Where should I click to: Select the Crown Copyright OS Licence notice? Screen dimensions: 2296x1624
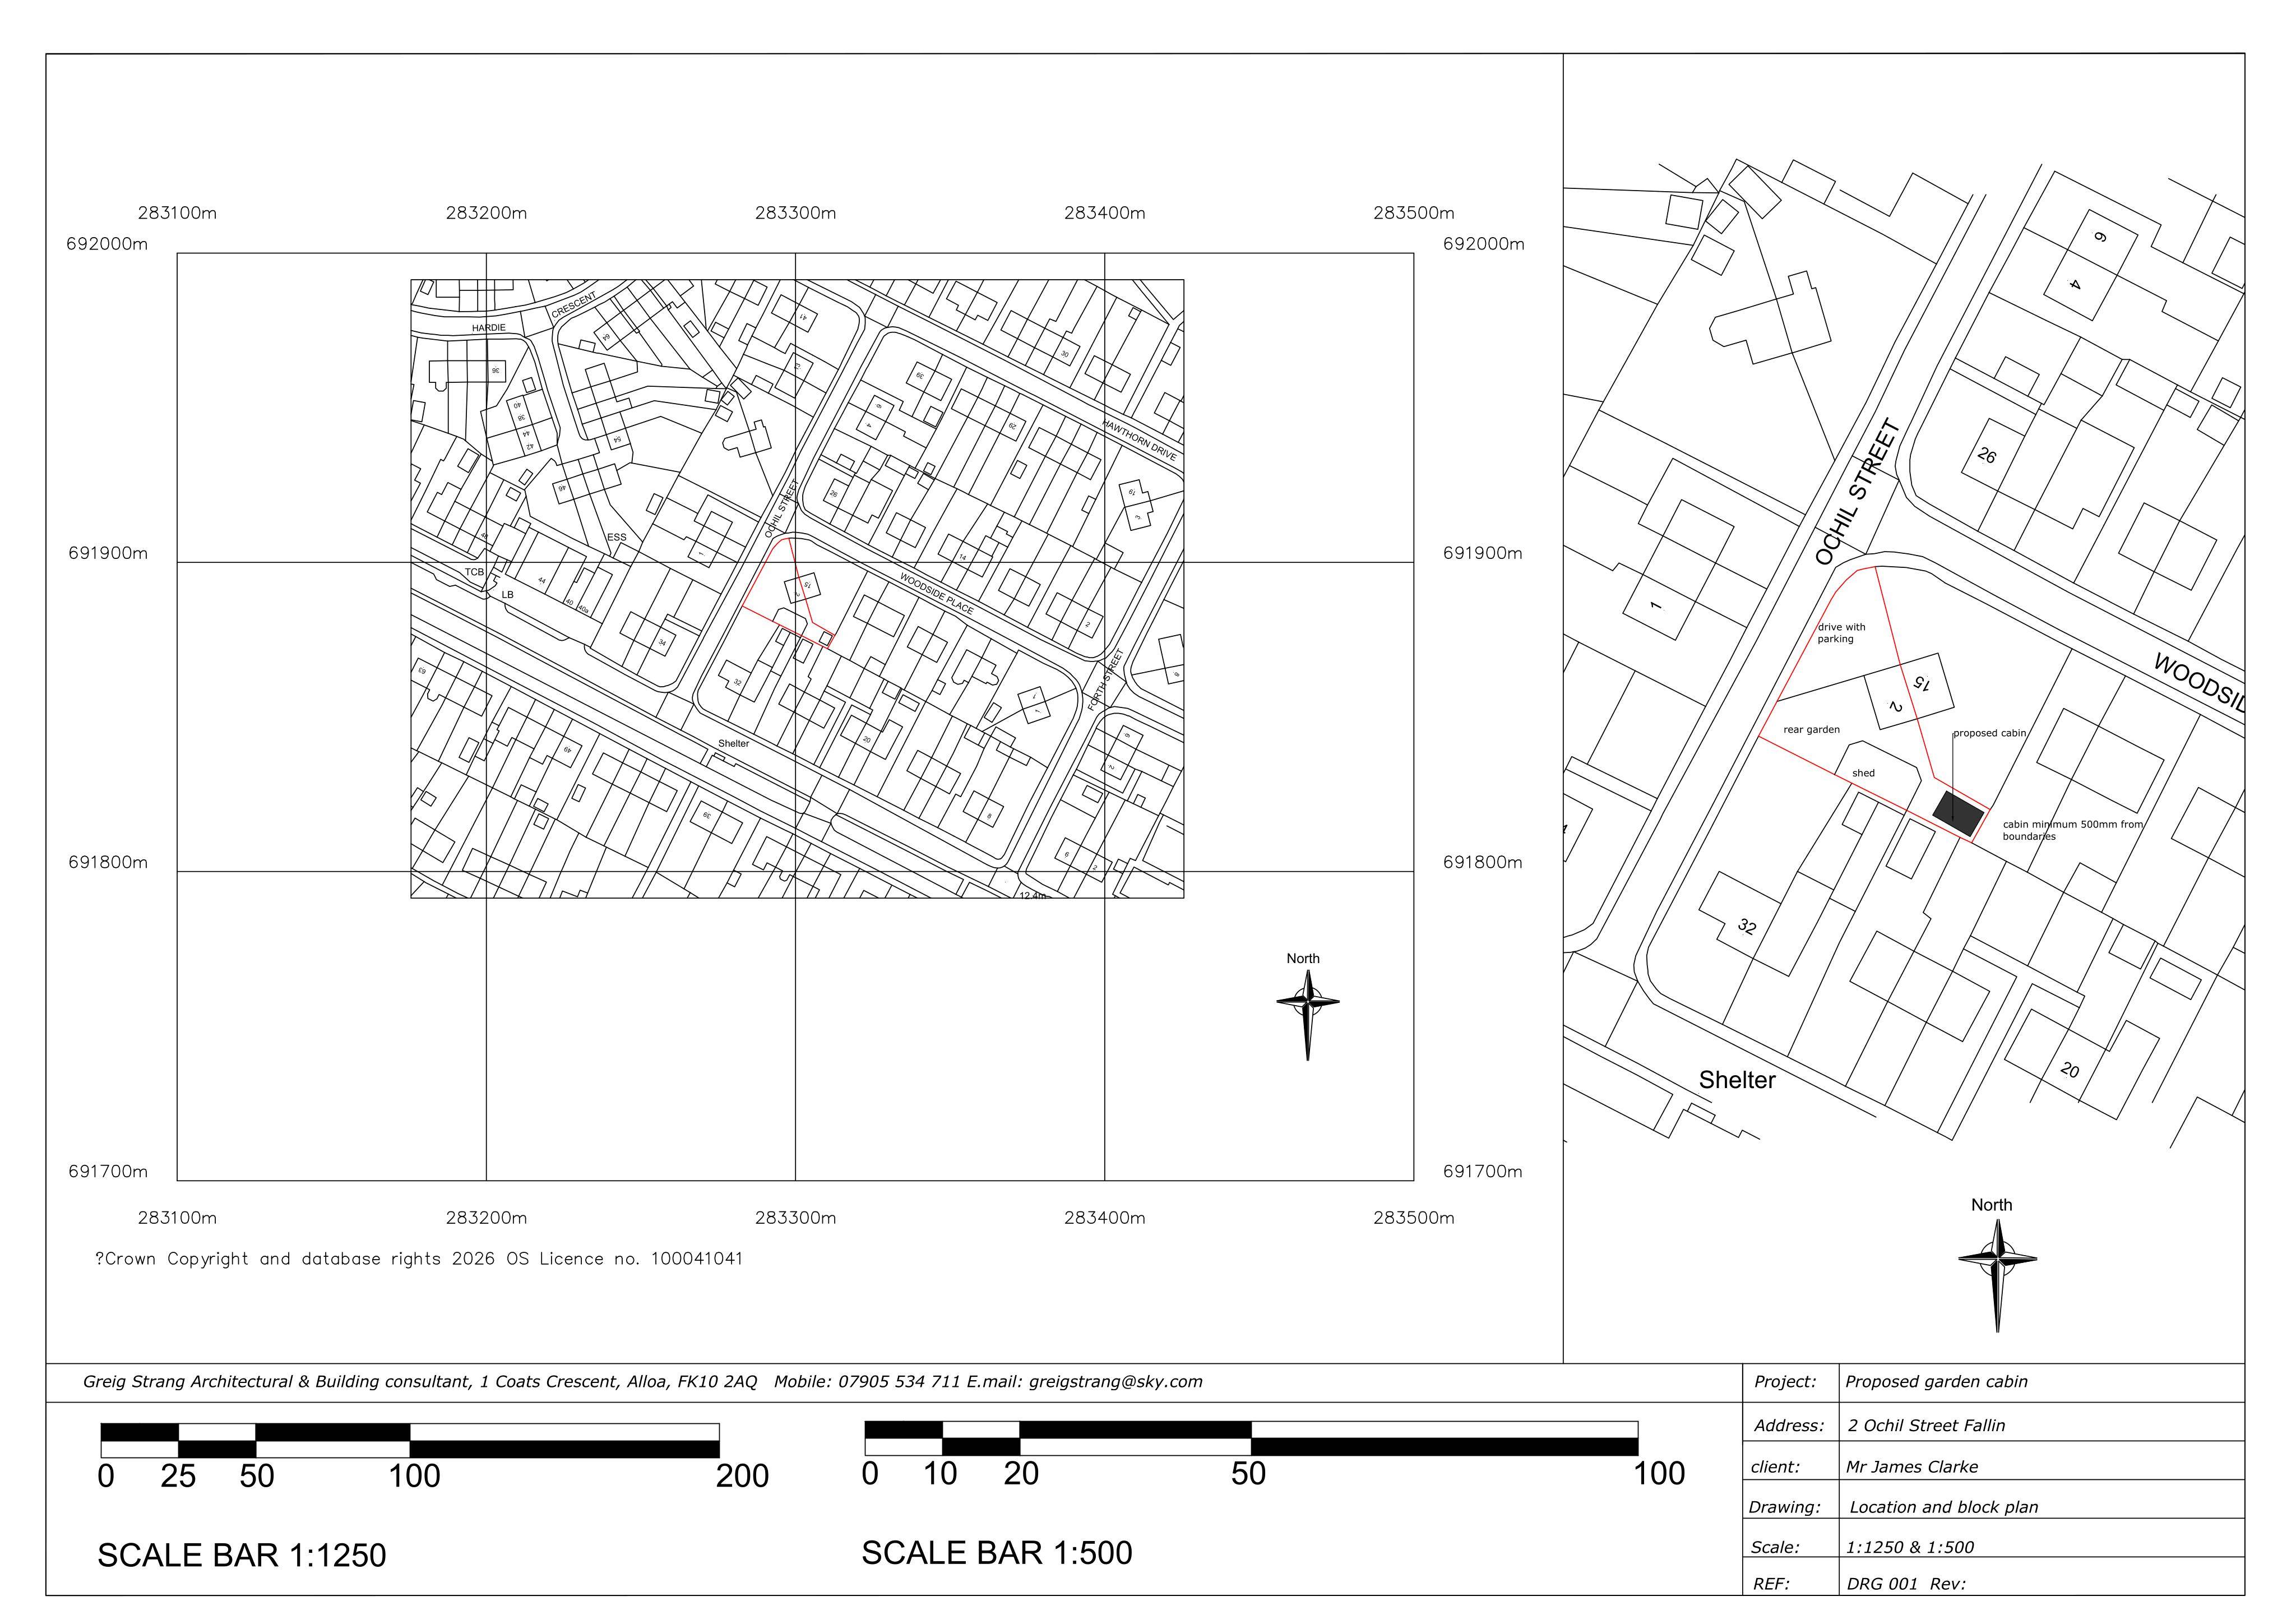pos(419,1259)
